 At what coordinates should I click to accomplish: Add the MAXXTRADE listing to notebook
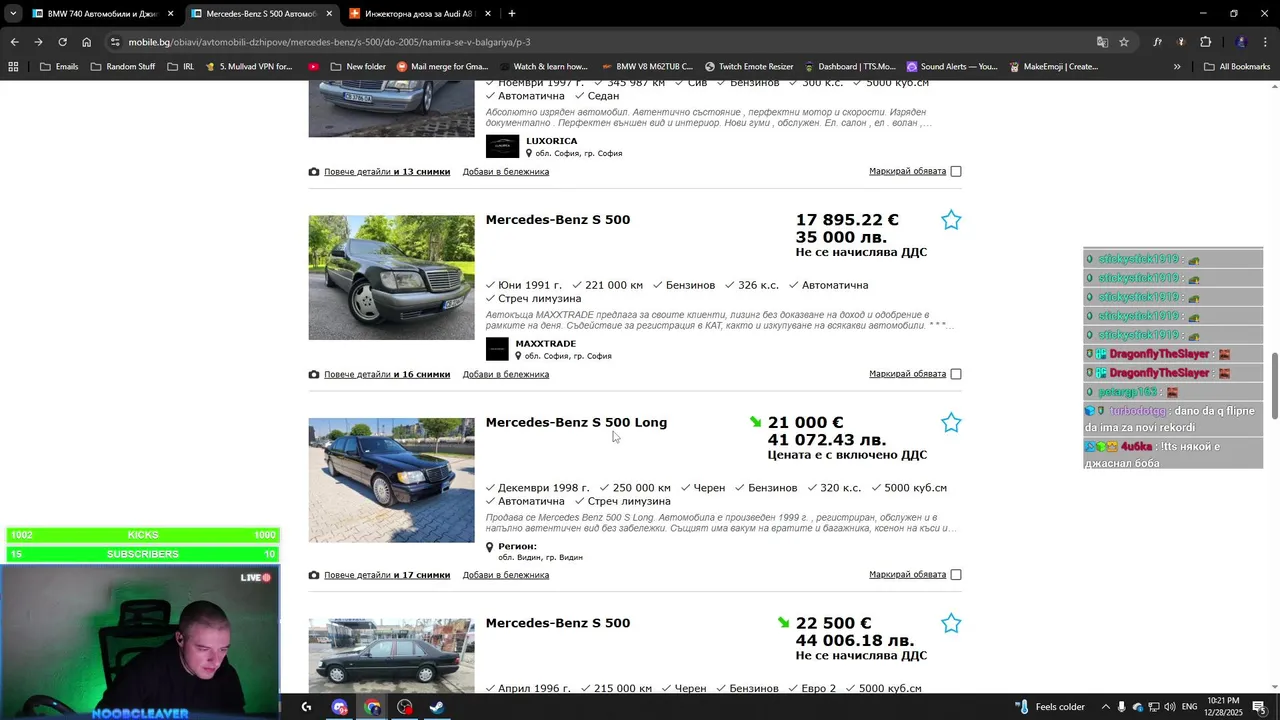point(506,375)
